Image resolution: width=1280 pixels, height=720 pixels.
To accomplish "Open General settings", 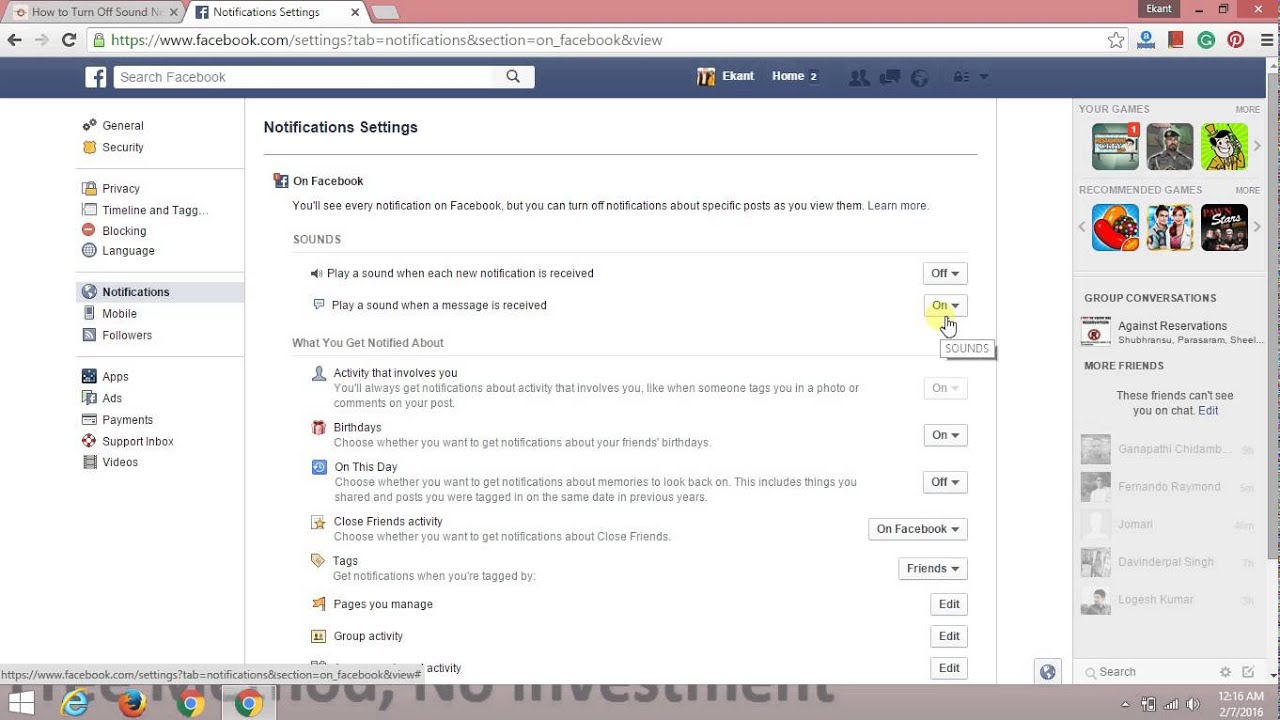I will 123,126.
